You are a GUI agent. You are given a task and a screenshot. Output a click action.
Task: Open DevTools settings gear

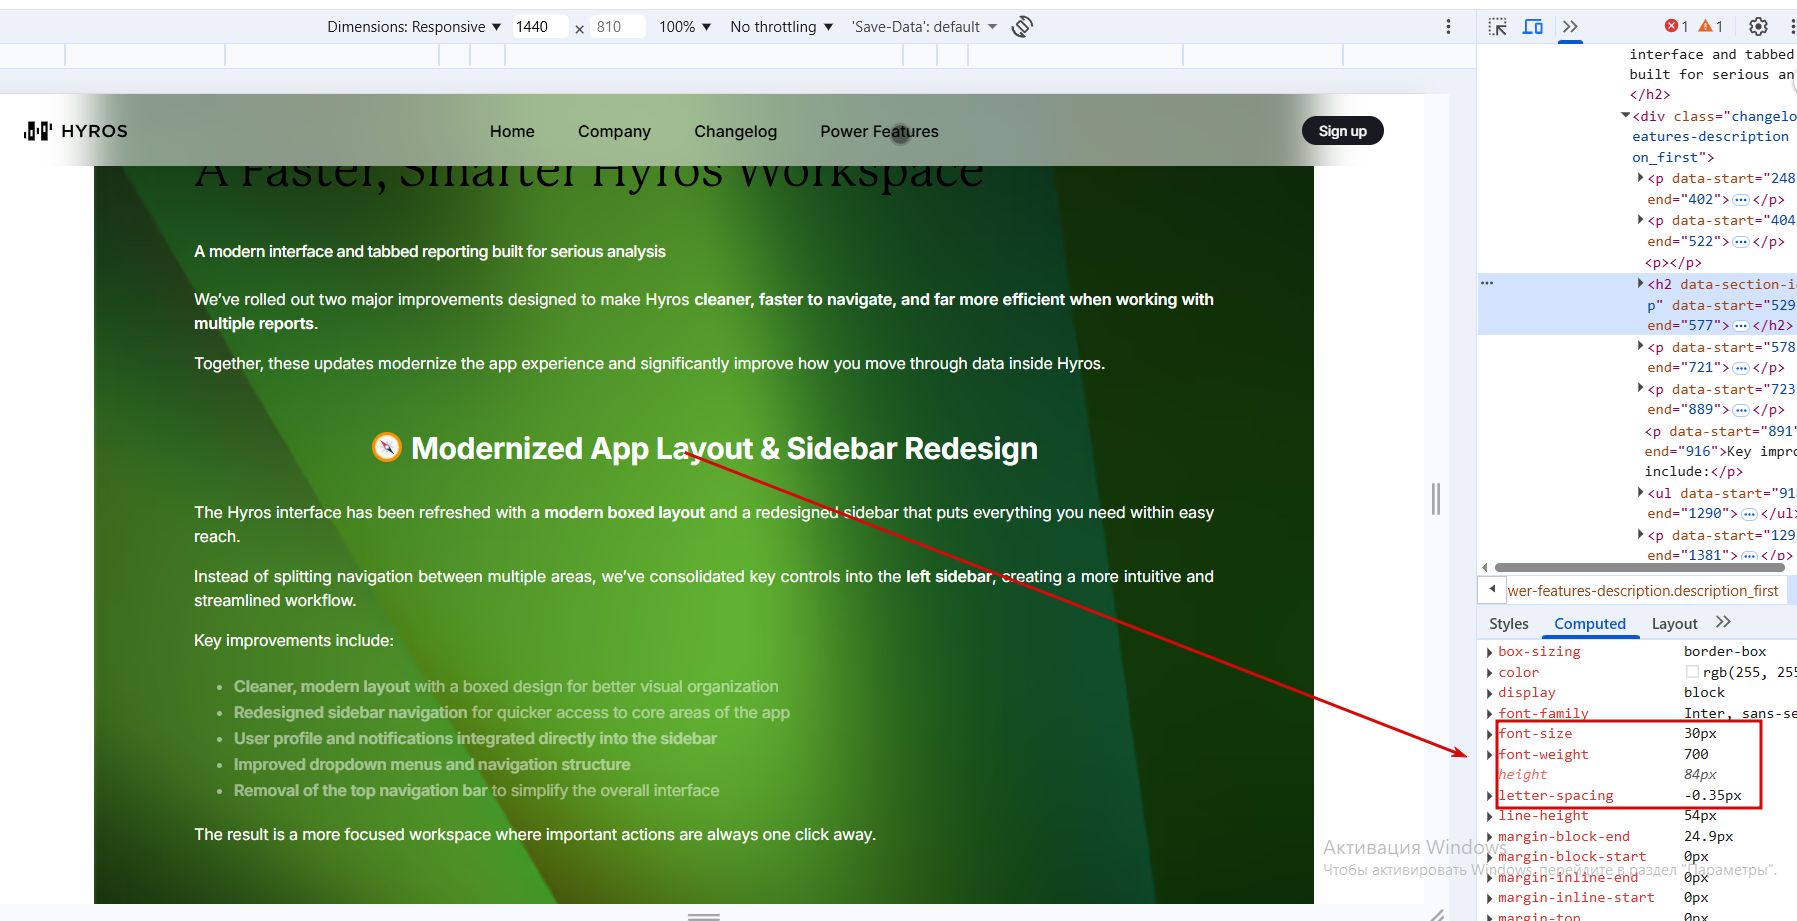tap(1758, 27)
